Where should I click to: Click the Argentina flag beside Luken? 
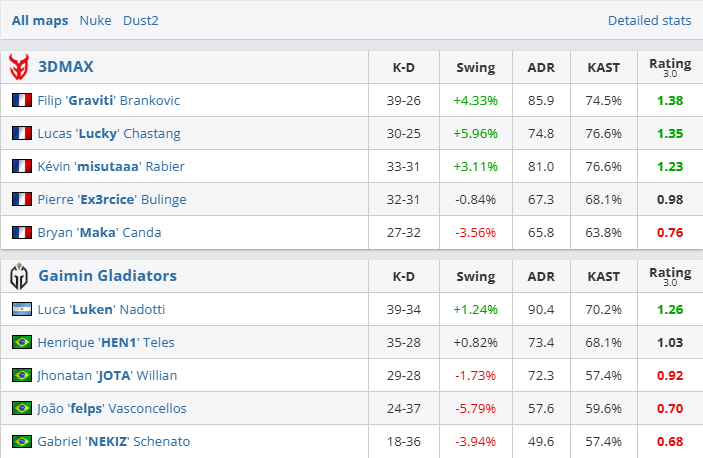coord(21,310)
